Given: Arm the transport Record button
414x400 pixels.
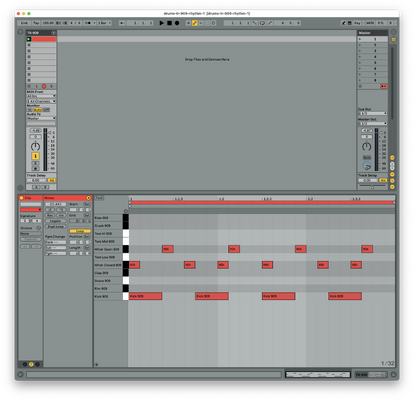Looking at the screenshot, I should click(177, 23).
